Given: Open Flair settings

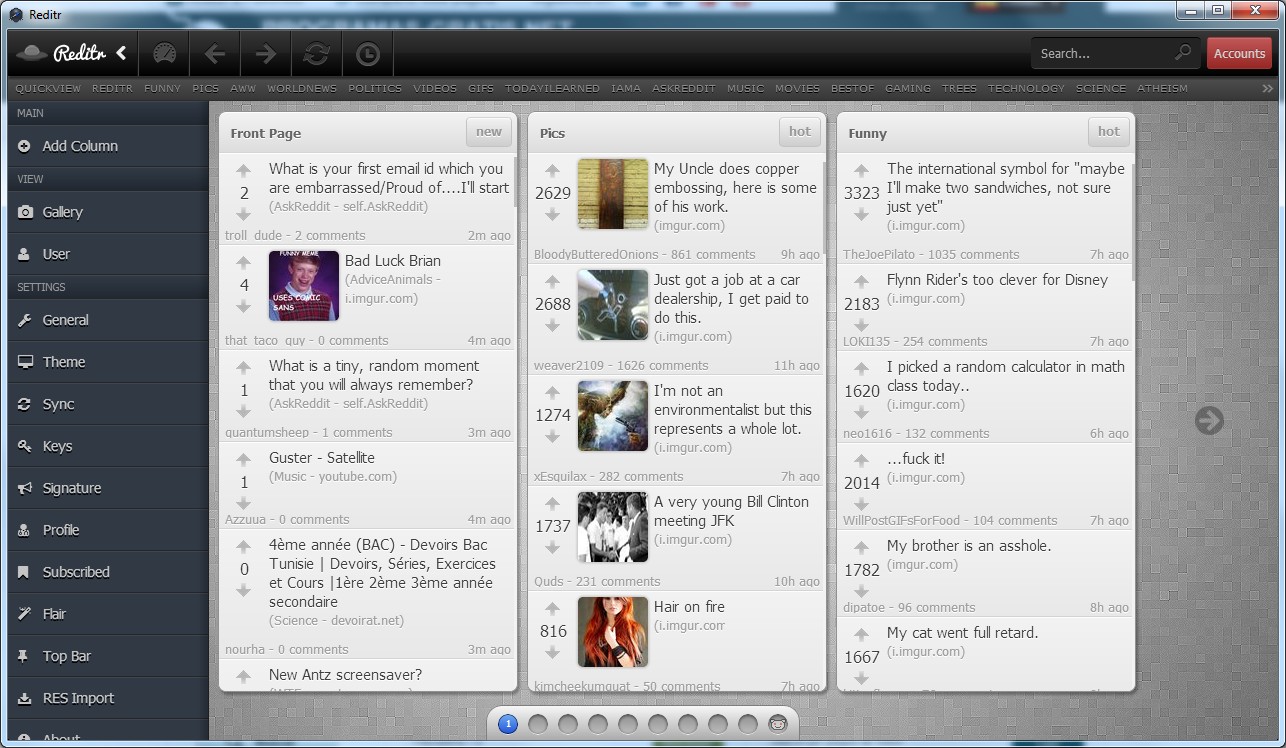Looking at the screenshot, I should click(x=108, y=614).
